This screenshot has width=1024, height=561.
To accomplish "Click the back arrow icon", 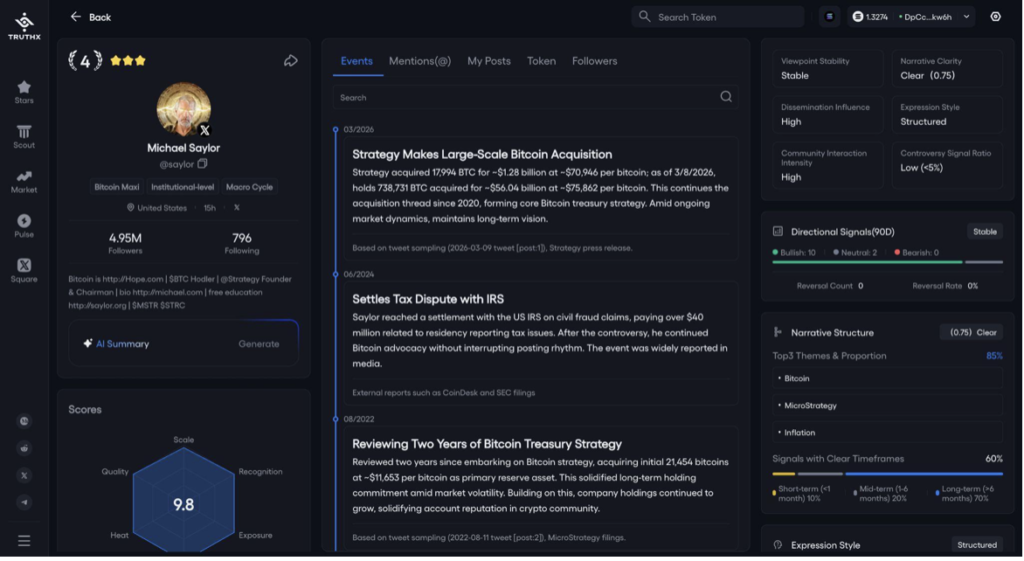I will tap(76, 16).
